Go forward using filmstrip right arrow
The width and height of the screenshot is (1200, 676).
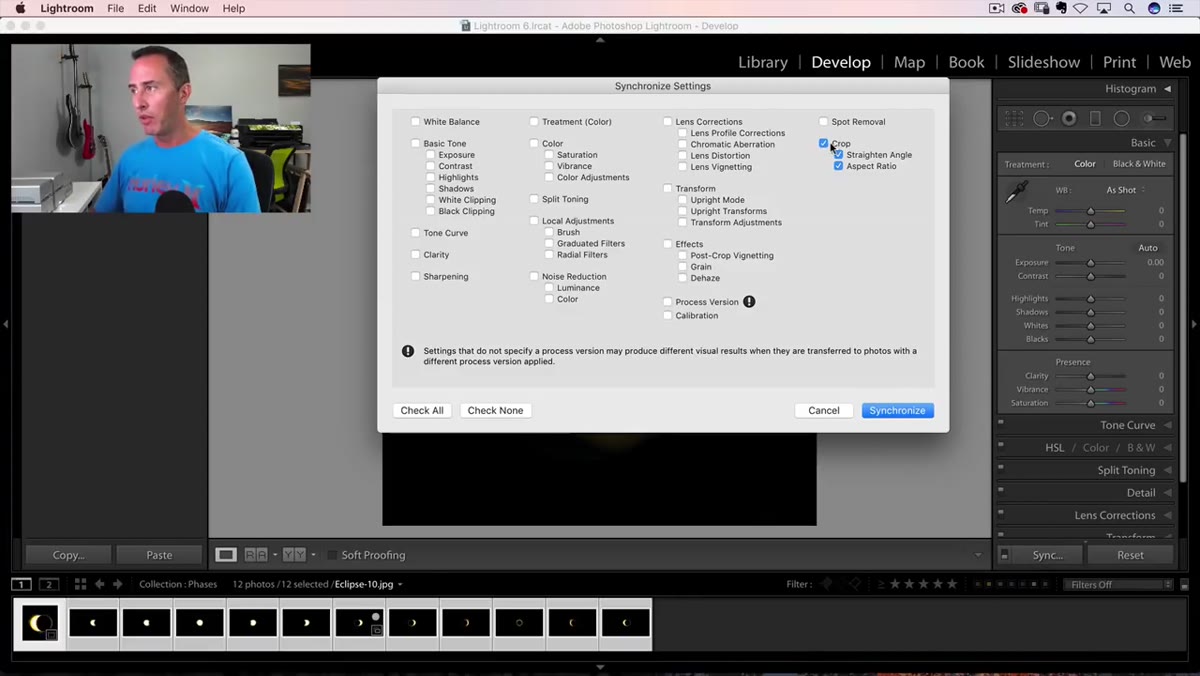click(x=117, y=584)
